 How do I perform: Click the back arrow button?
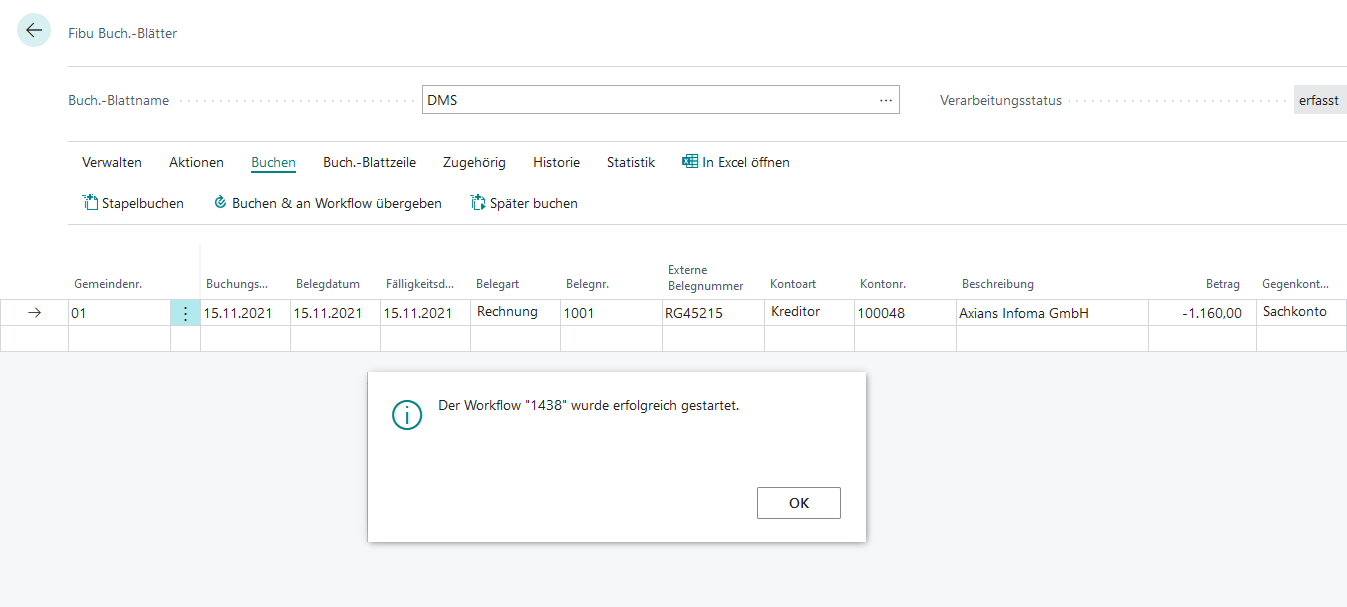[x=34, y=31]
